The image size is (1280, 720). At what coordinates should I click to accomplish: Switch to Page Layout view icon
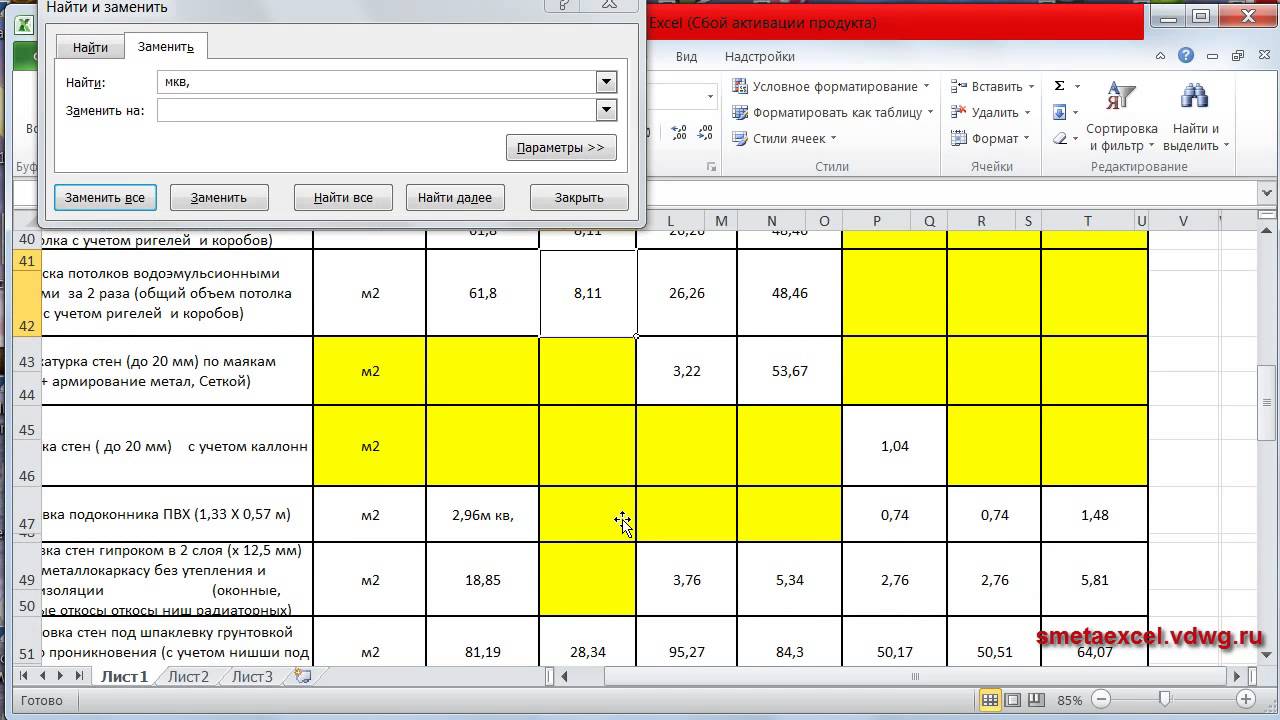pyautogui.click(x=1013, y=700)
